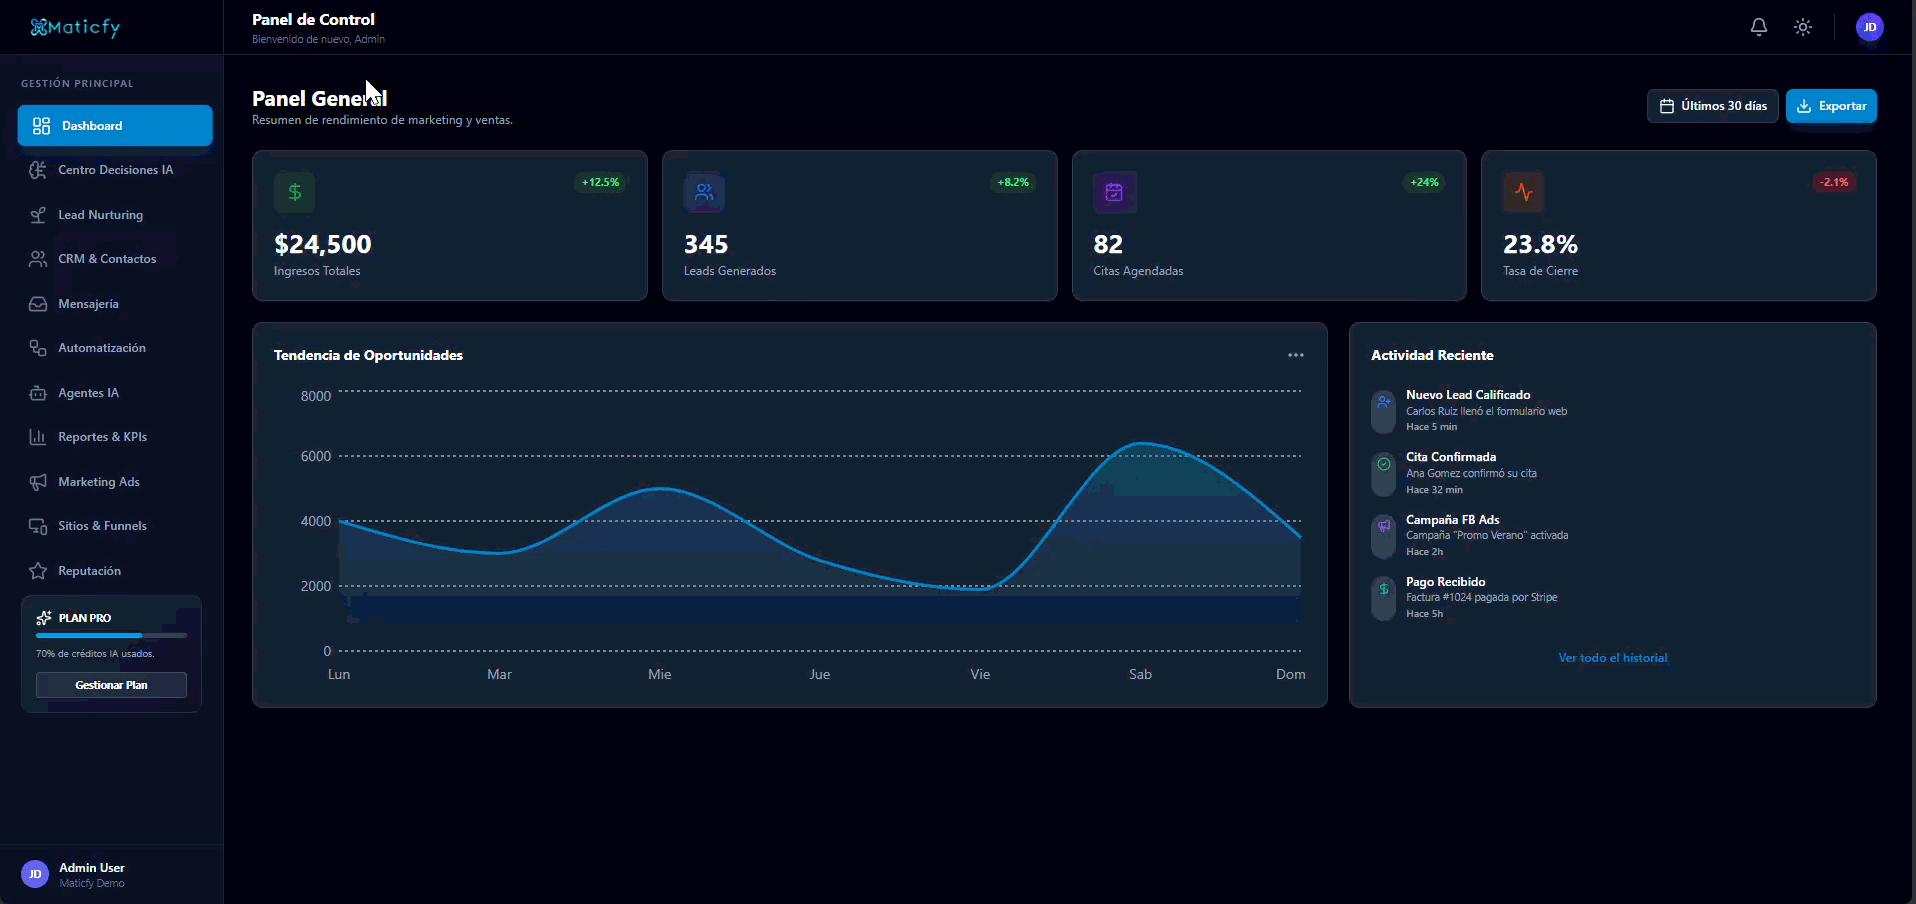Click the 345 leads value
This screenshot has width=1916, height=904.
click(x=706, y=244)
